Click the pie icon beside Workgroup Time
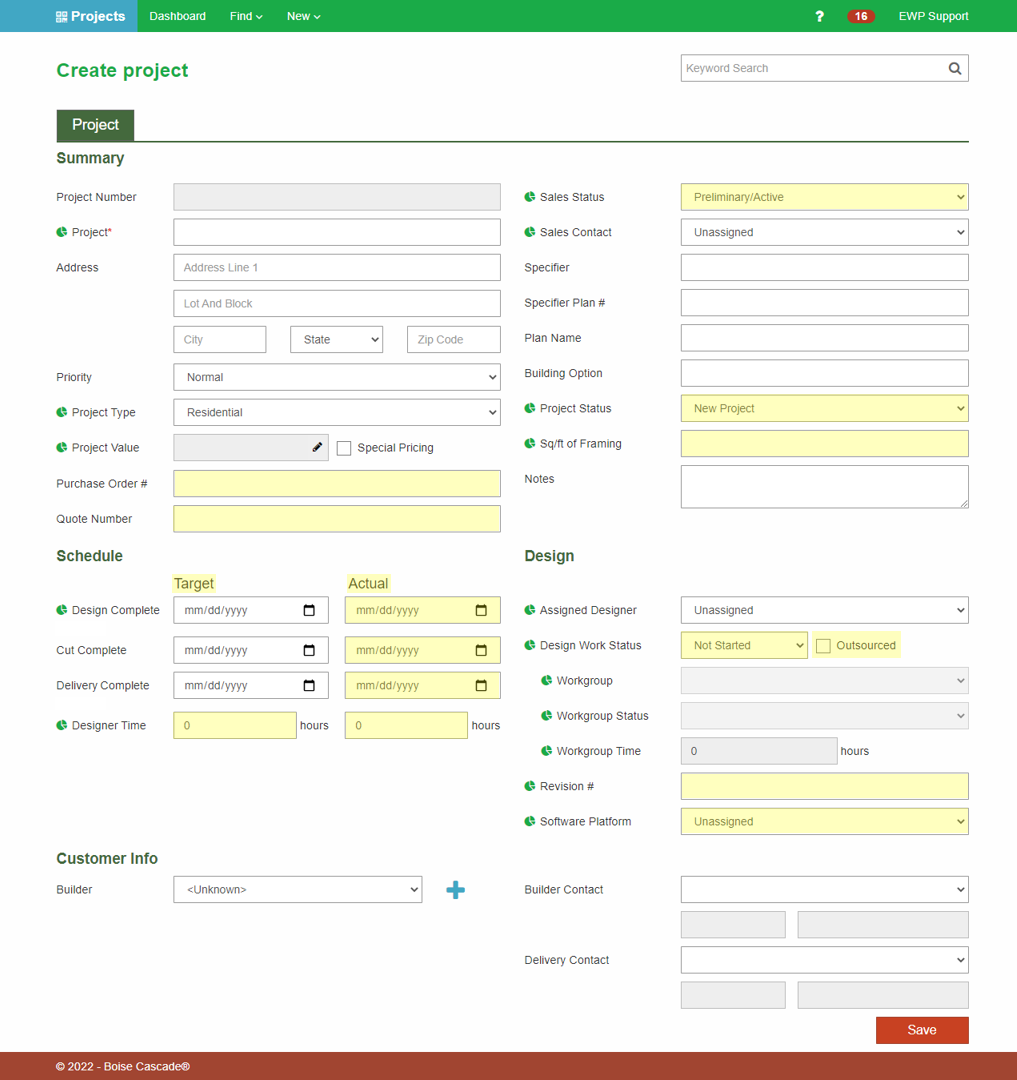Screen dimensions: 1017x1080 pos(546,751)
